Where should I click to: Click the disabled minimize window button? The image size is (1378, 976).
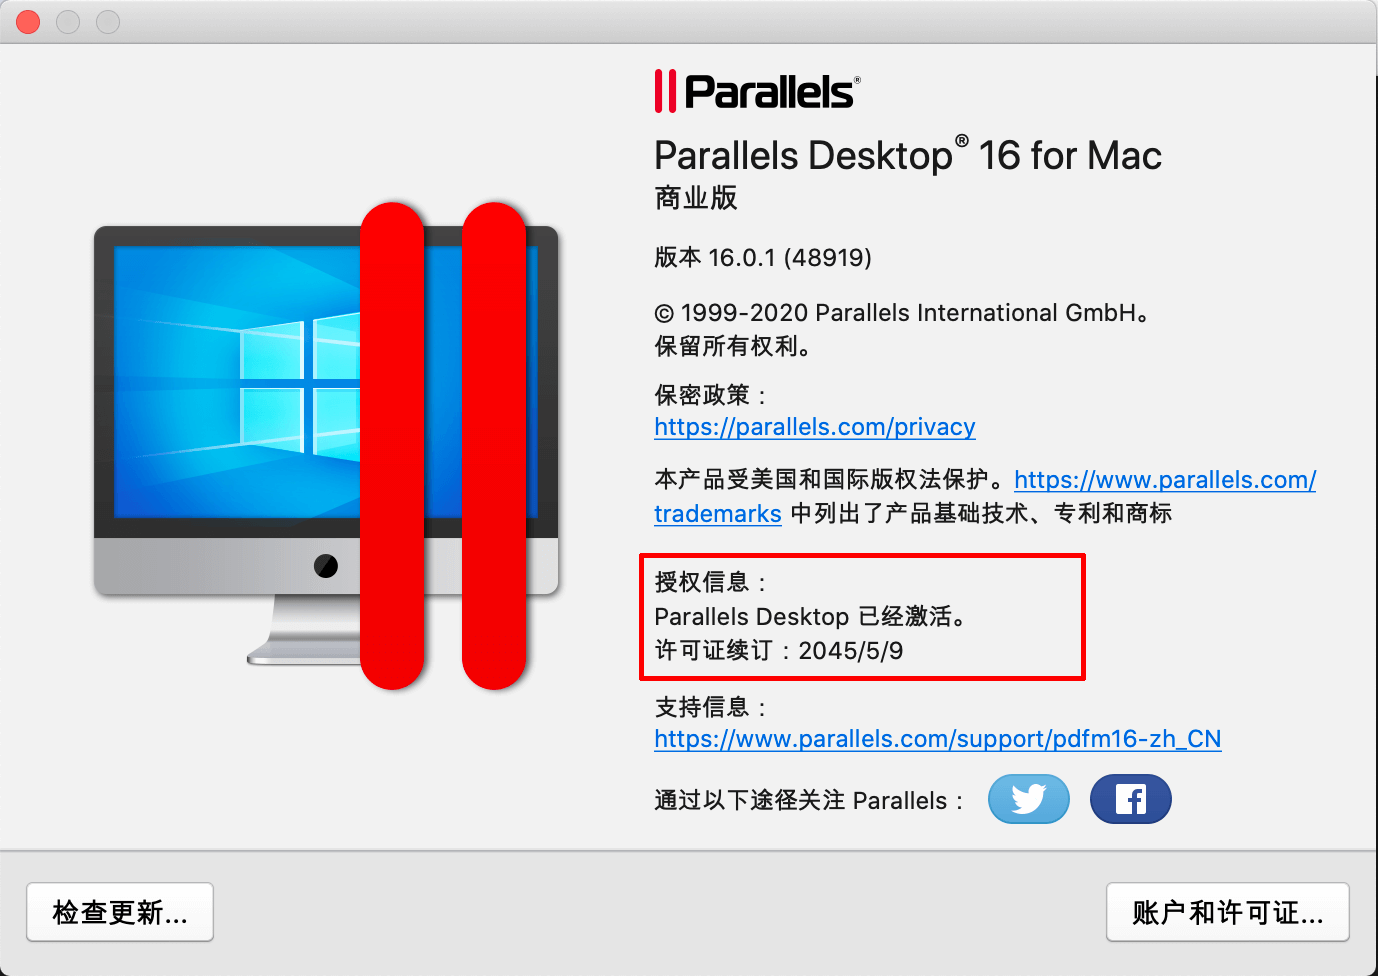(x=68, y=21)
